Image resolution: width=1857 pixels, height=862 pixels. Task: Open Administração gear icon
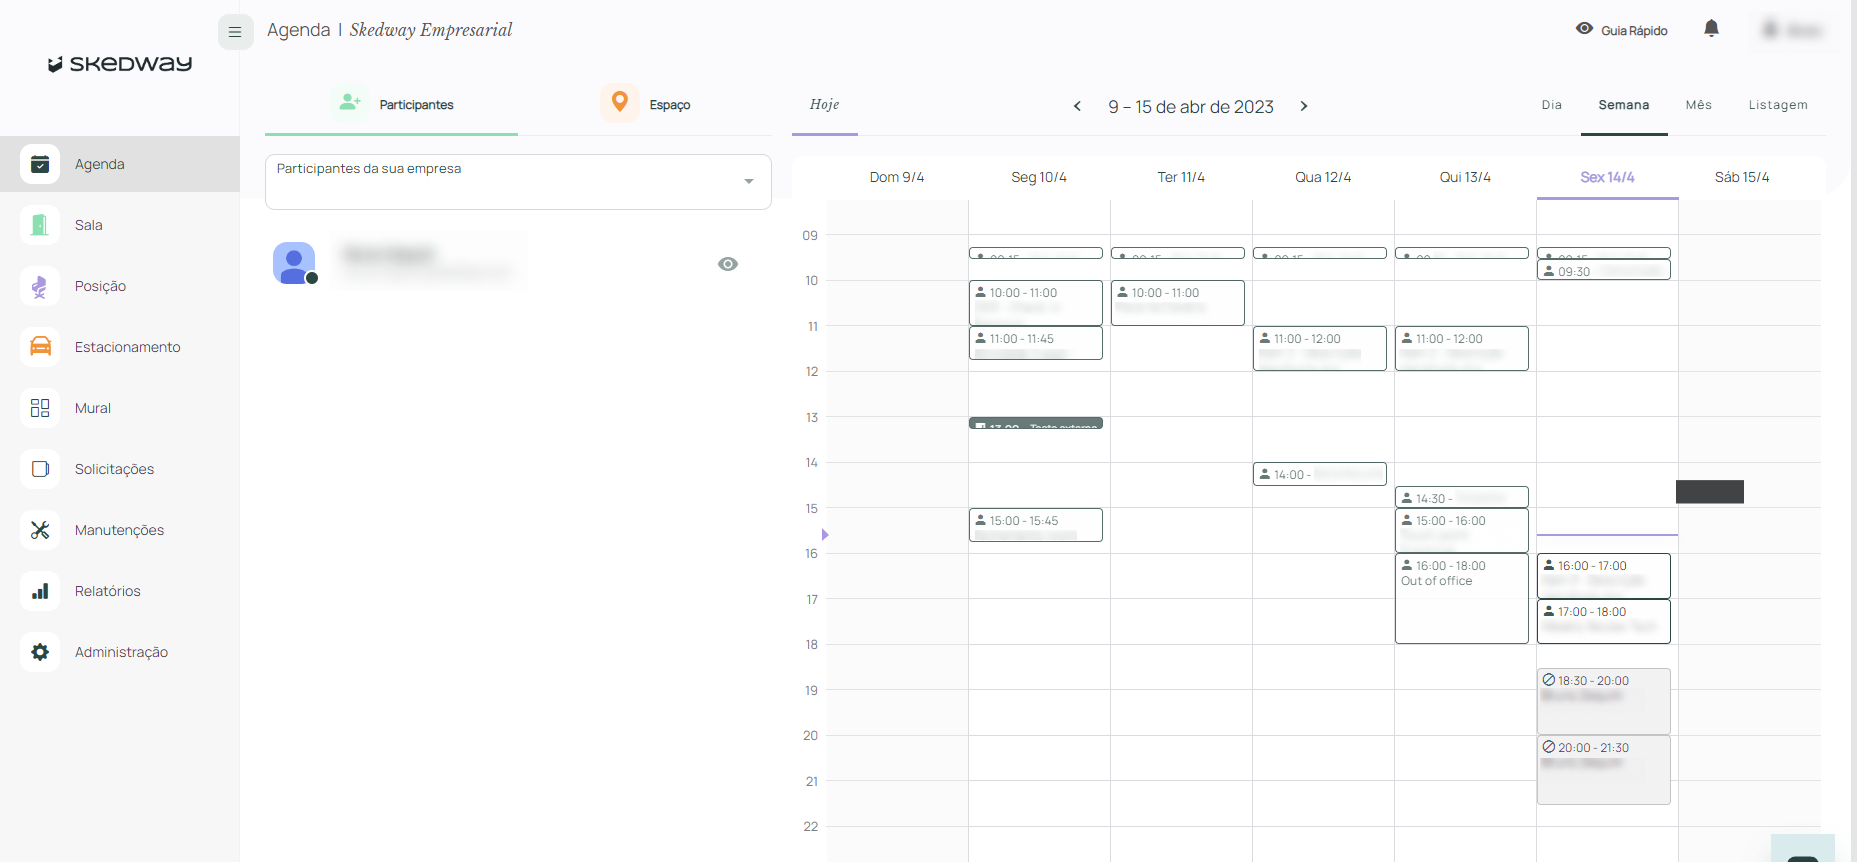point(40,652)
